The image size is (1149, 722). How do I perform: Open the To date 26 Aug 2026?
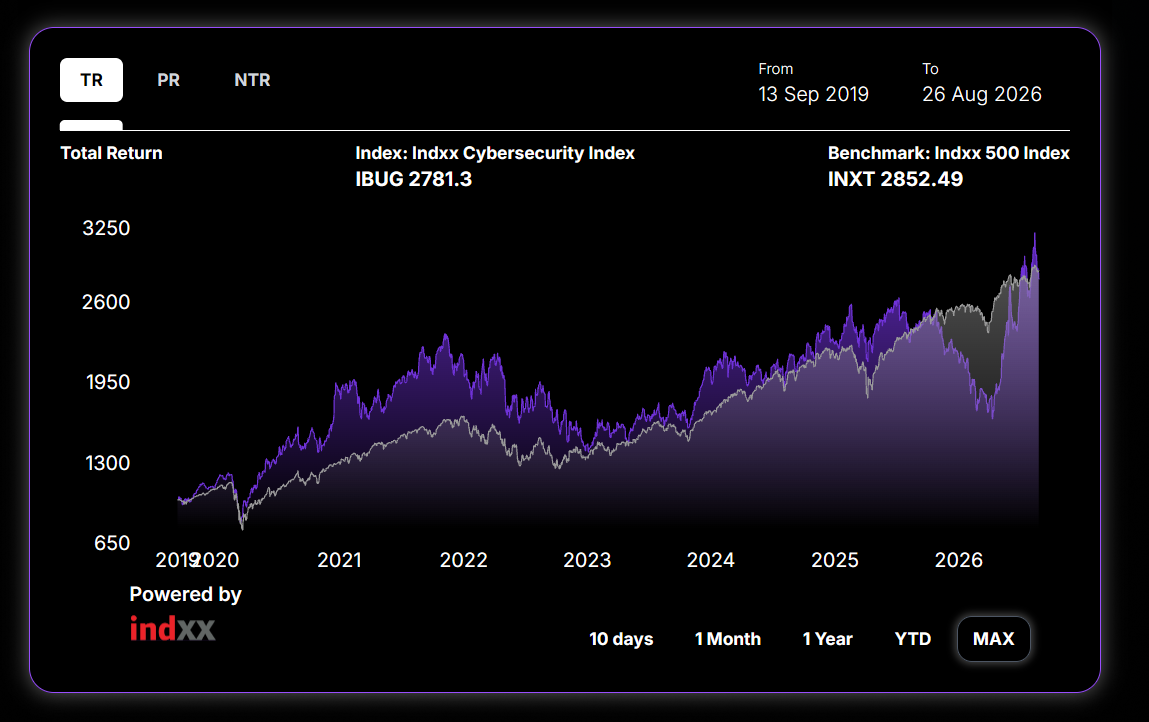pyautogui.click(x=982, y=94)
